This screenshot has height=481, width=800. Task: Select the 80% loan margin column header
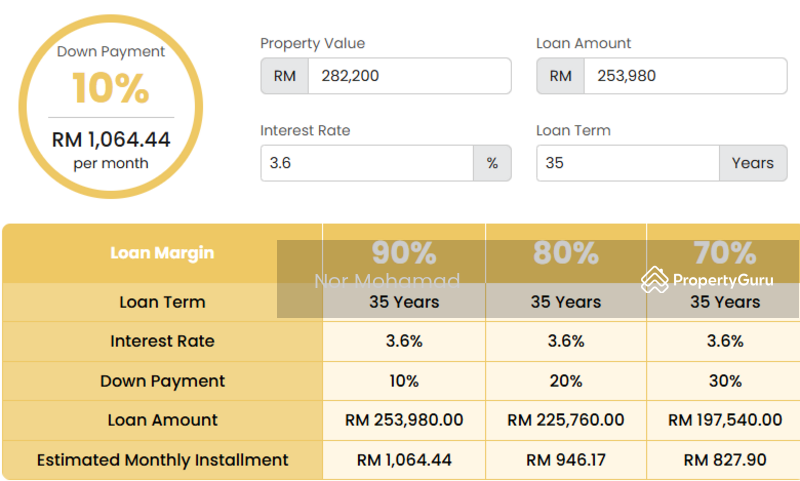[566, 253]
